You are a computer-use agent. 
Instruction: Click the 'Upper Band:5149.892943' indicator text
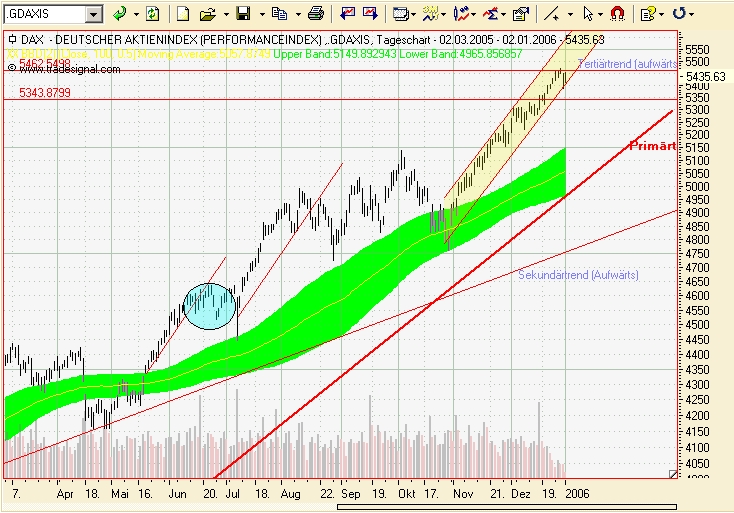tap(335, 54)
